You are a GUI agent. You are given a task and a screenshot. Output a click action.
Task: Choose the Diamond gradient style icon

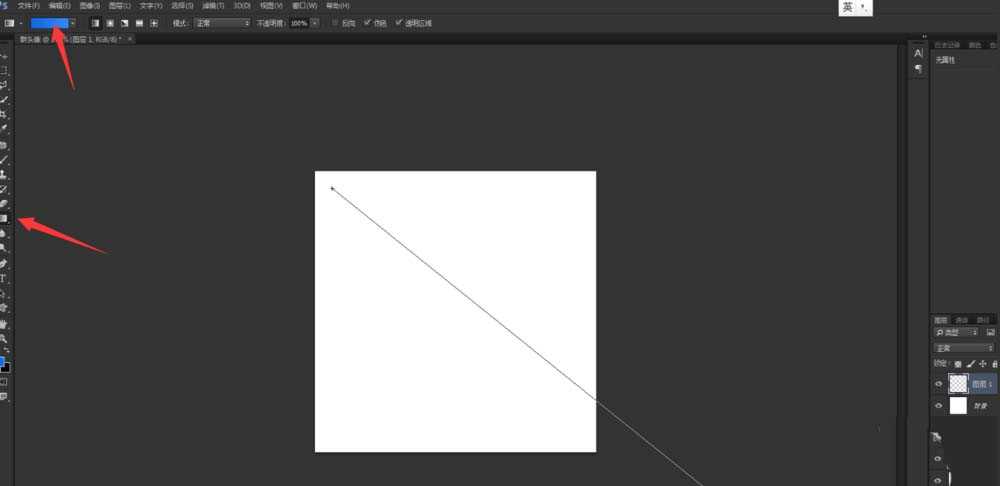(153, 22)
